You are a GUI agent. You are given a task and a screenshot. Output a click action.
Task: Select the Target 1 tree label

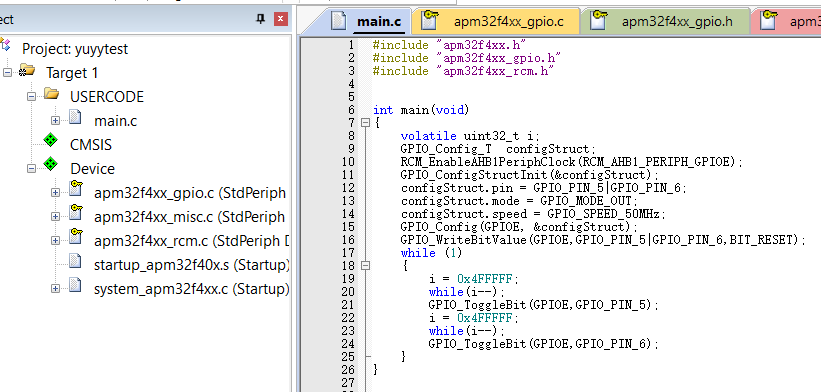point(72,73)
